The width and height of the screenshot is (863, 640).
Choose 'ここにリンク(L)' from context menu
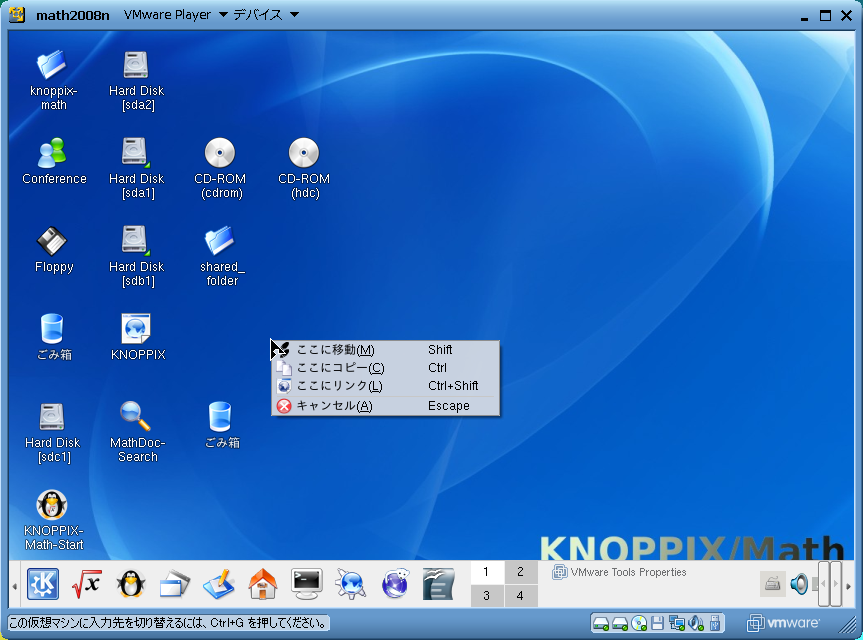pyautogui.click(x=385, y=386)
